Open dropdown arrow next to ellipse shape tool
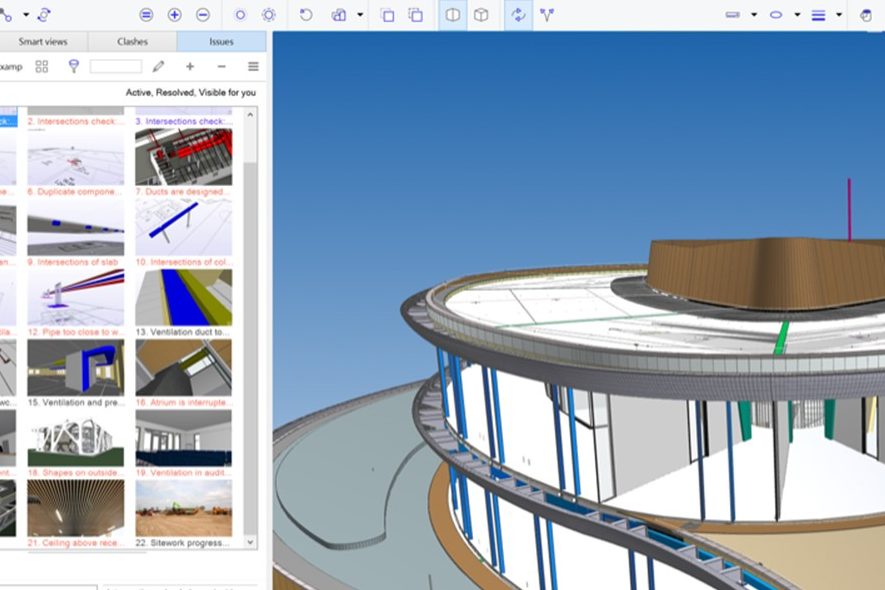 point(797,15)
